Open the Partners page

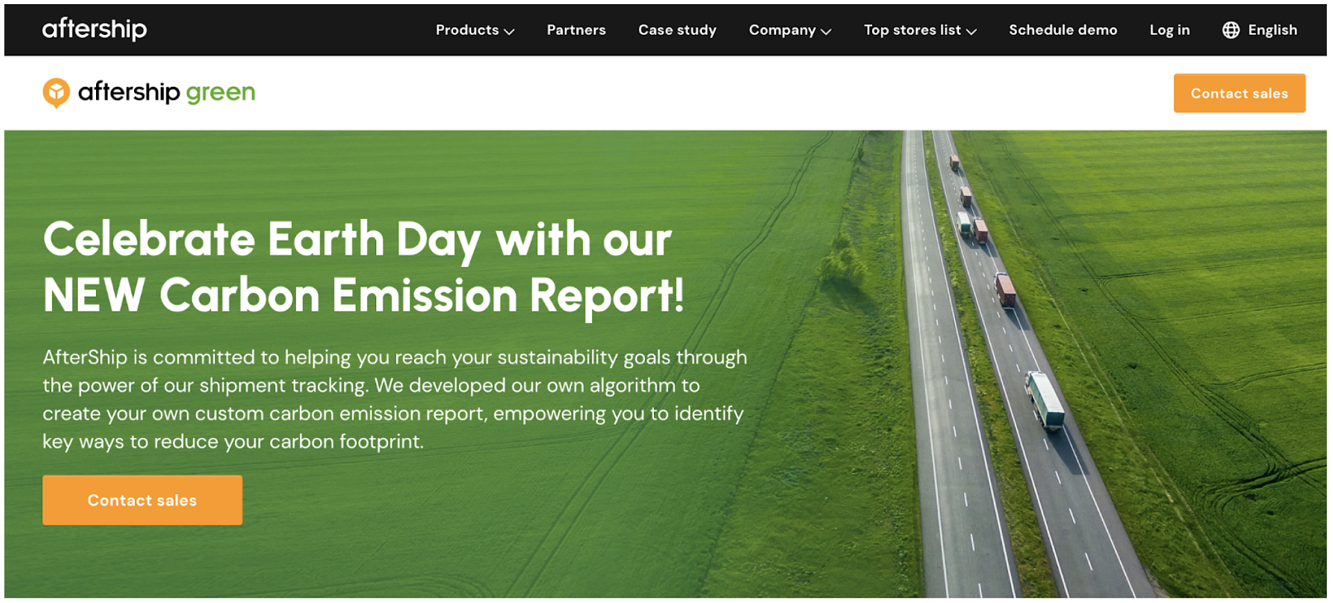576,30
